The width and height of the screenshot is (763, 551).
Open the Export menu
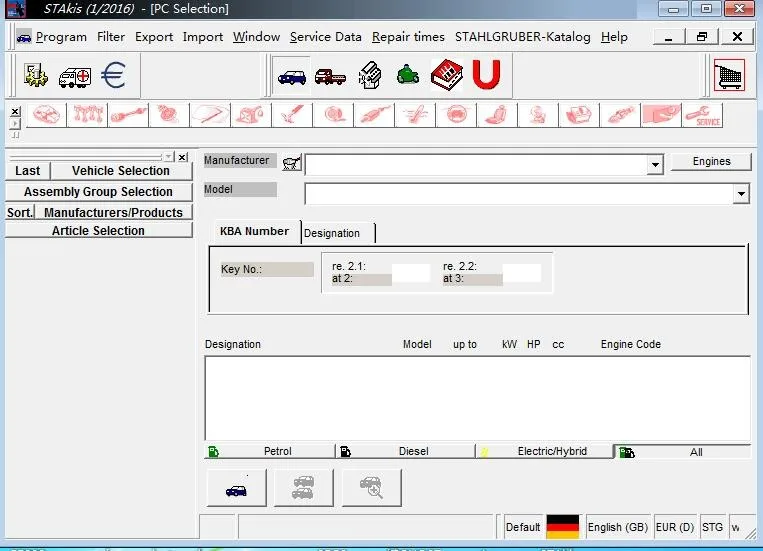pos(154,37)
